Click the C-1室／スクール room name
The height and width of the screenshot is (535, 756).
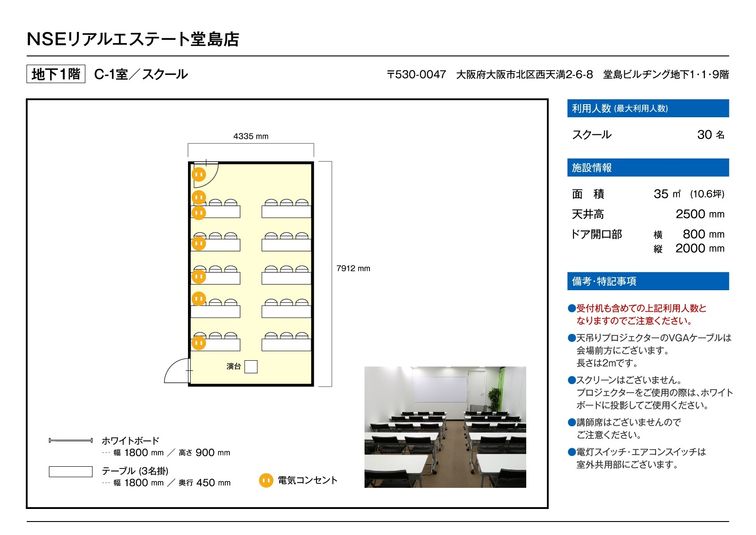pos(141,74)
